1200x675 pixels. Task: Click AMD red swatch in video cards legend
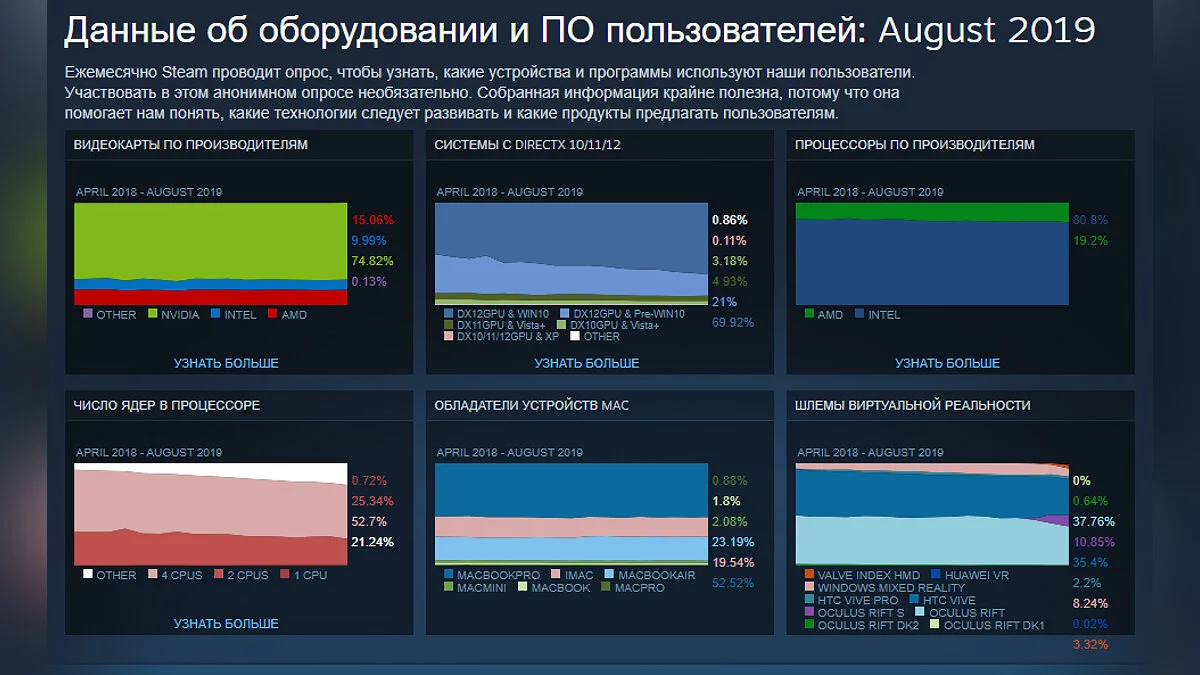coord(272,314)
